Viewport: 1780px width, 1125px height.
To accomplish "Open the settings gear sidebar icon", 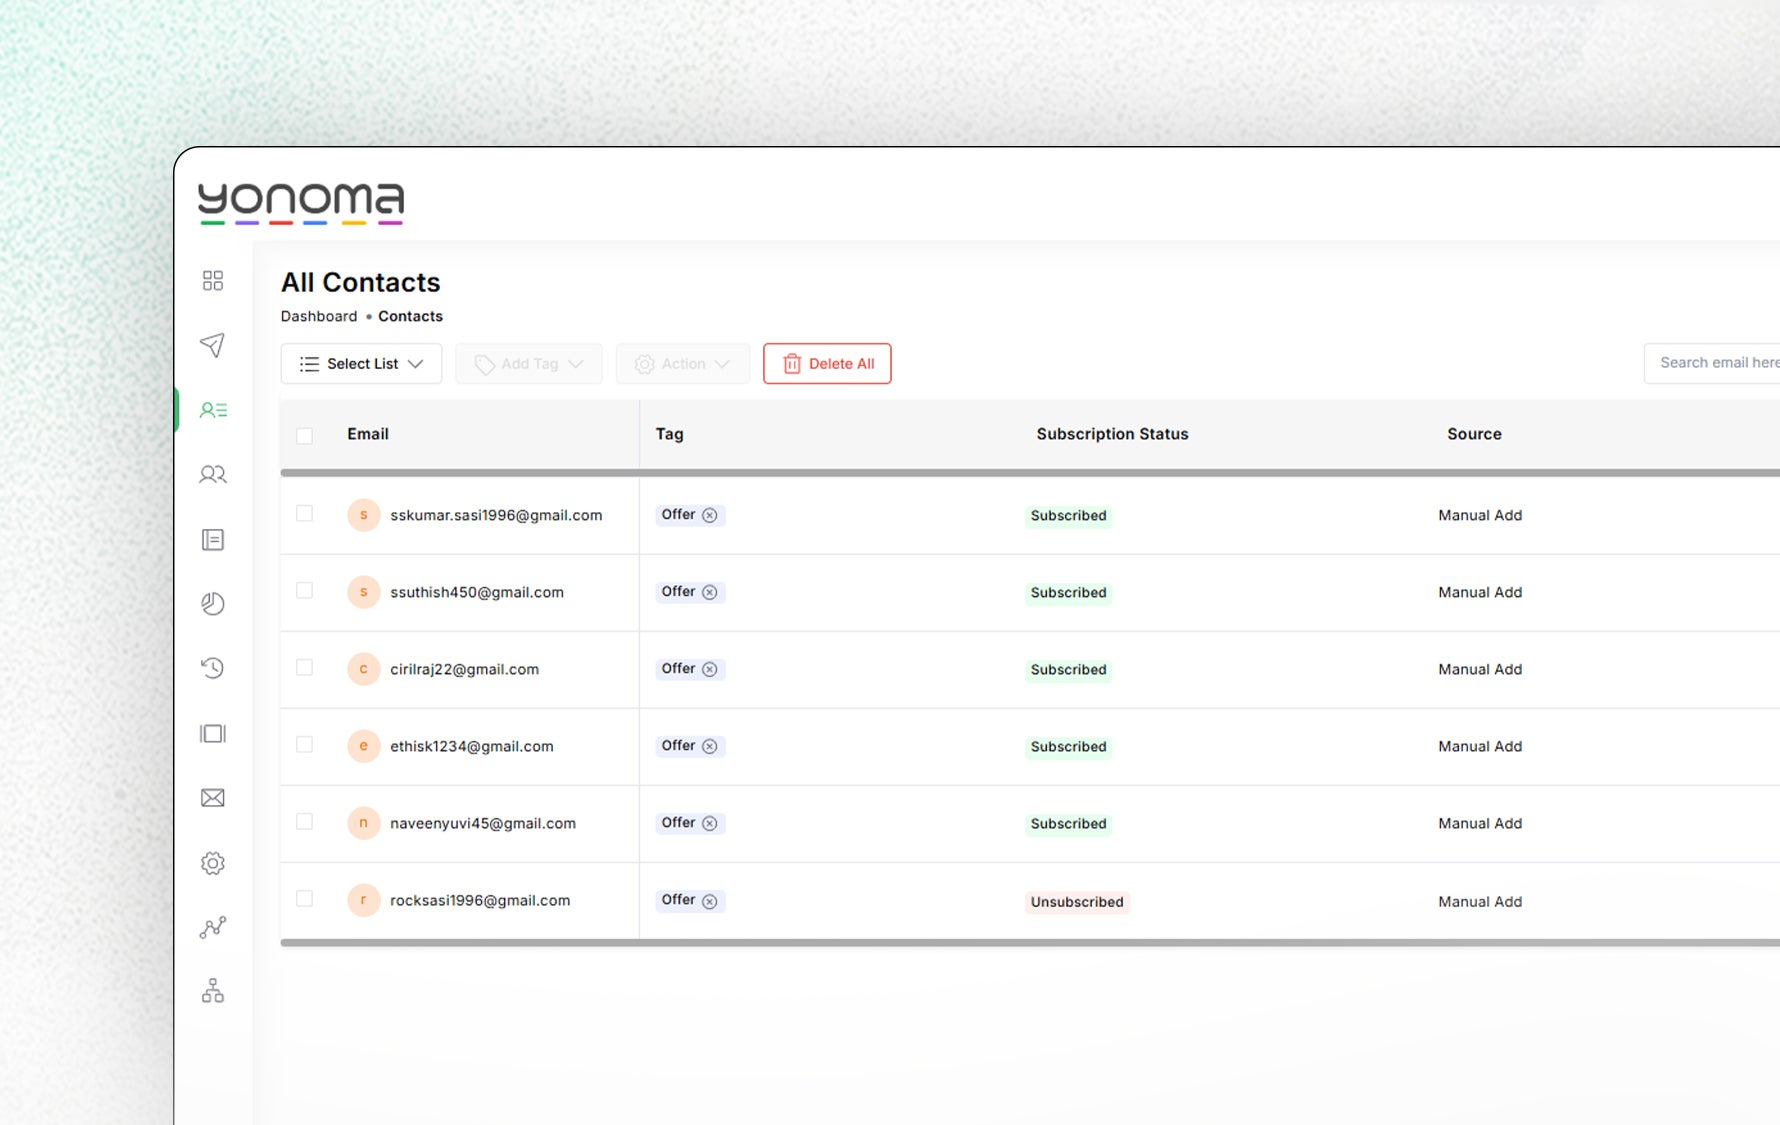I will click(212, 863).
